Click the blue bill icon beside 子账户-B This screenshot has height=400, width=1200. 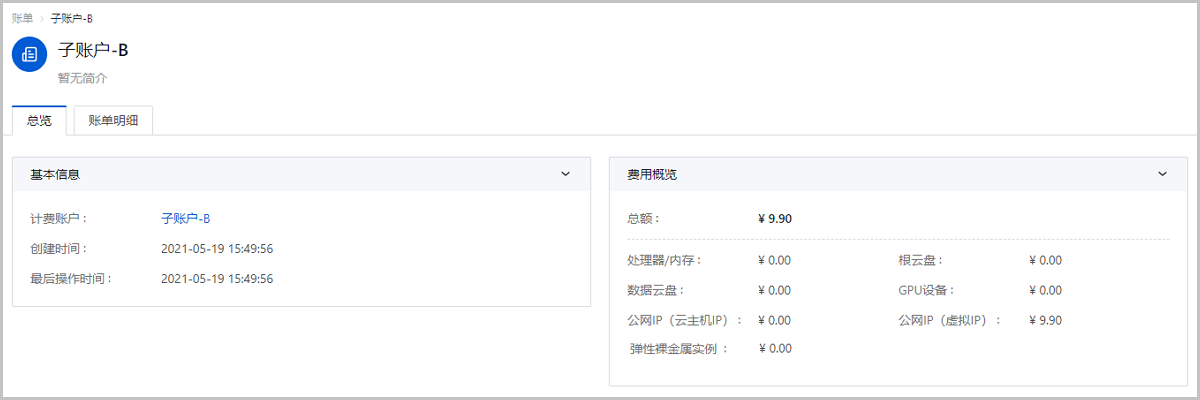[x=30, y=54]
